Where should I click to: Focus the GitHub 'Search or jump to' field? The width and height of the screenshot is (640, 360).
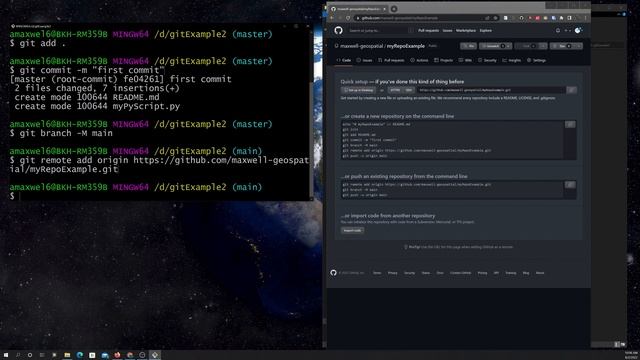[380, 31]
